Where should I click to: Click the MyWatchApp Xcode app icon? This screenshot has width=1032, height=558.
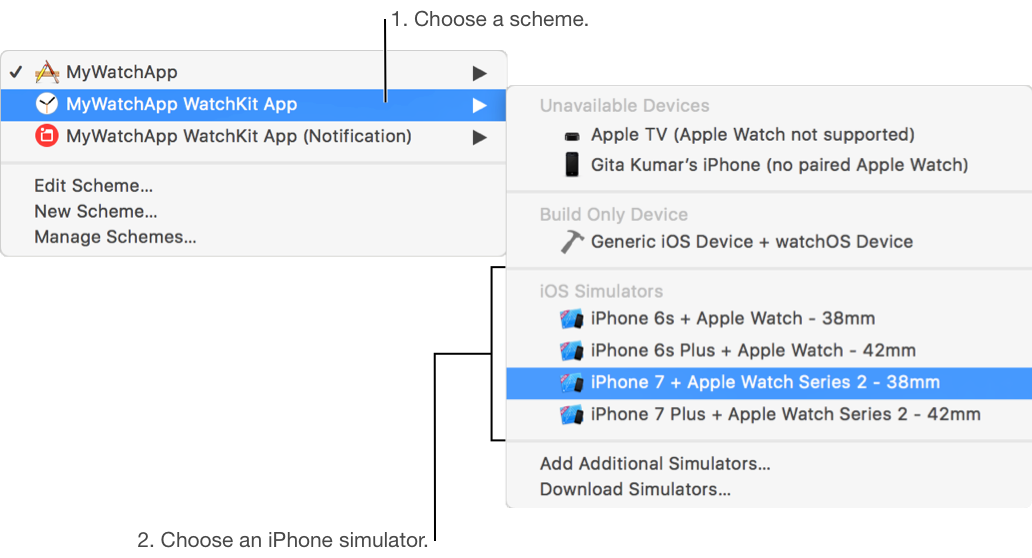pos(47,72)
